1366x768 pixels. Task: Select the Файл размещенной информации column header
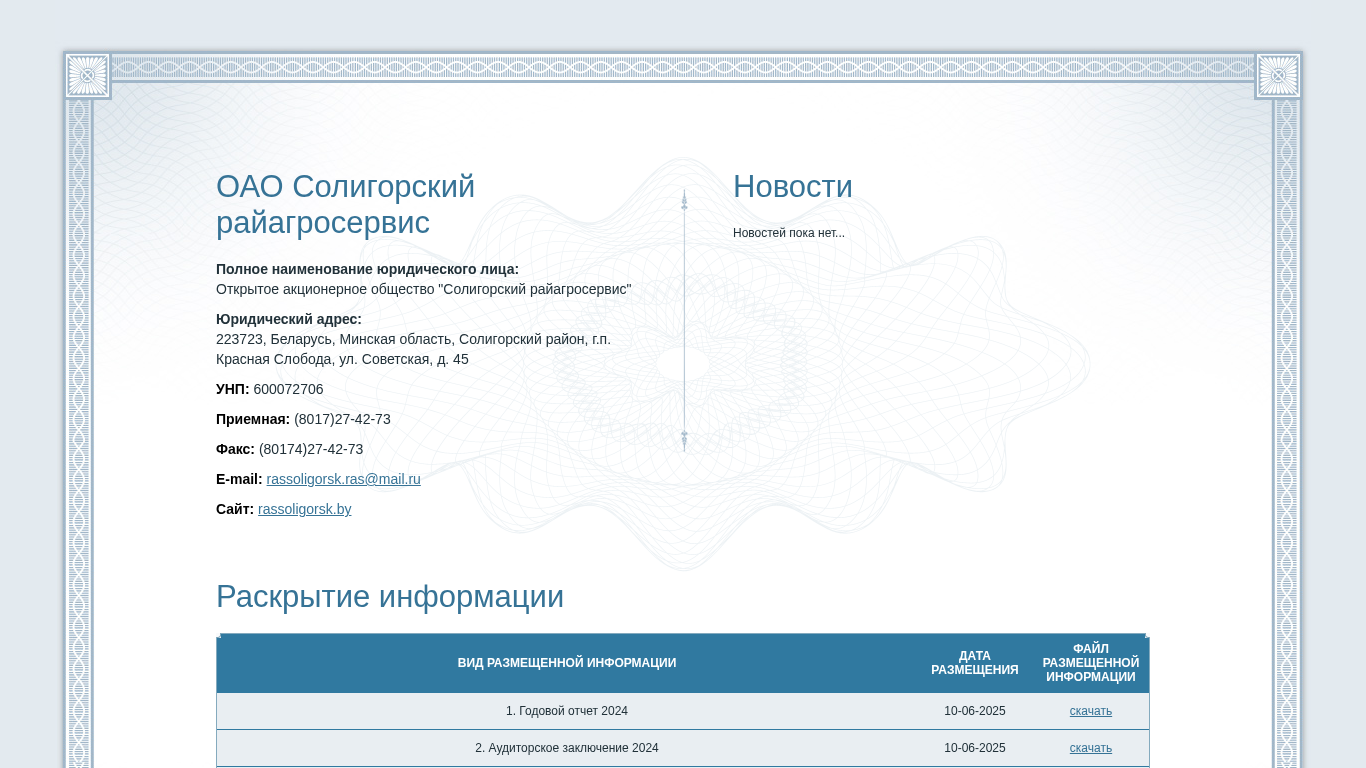click(1090, 663)
